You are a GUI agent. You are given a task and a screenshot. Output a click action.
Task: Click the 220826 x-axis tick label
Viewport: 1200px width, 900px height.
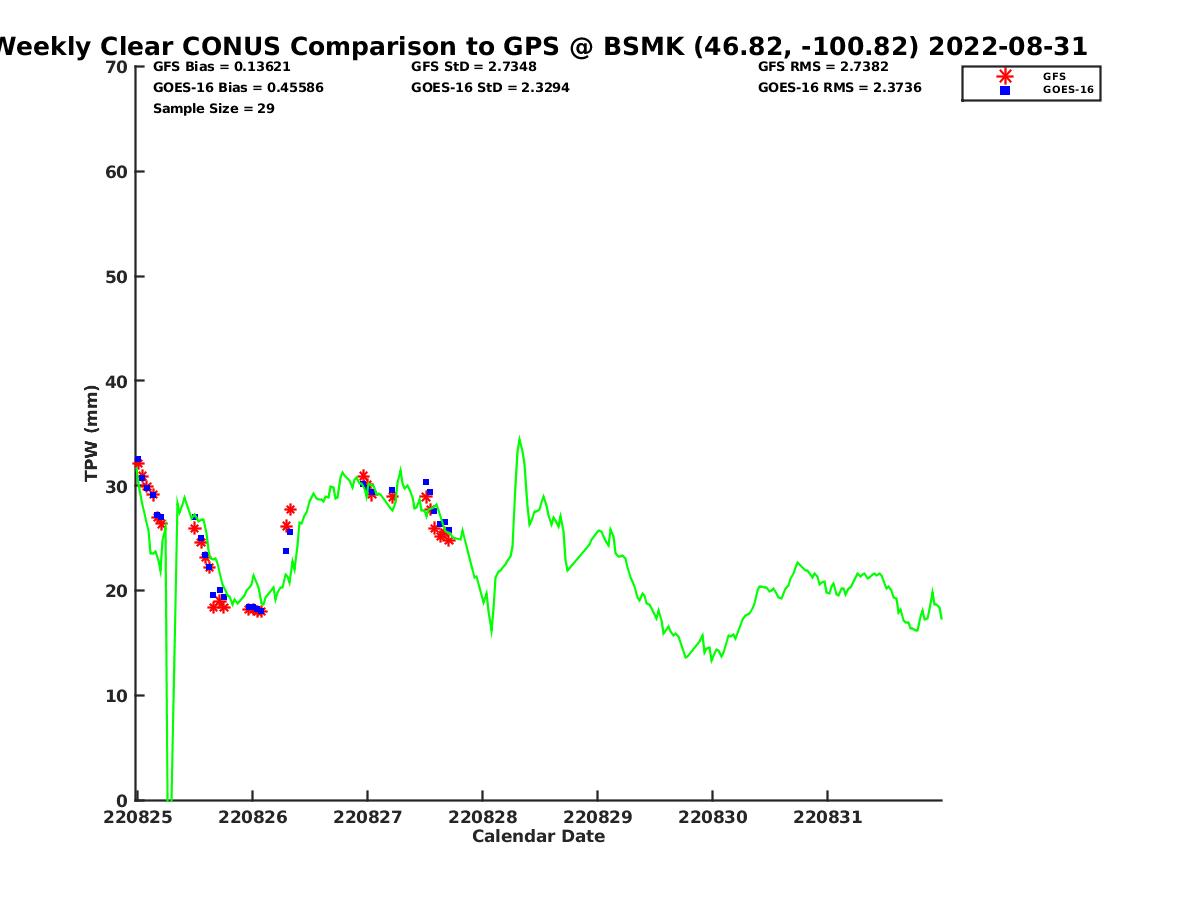pyautogui.click(x=252, y=817)
